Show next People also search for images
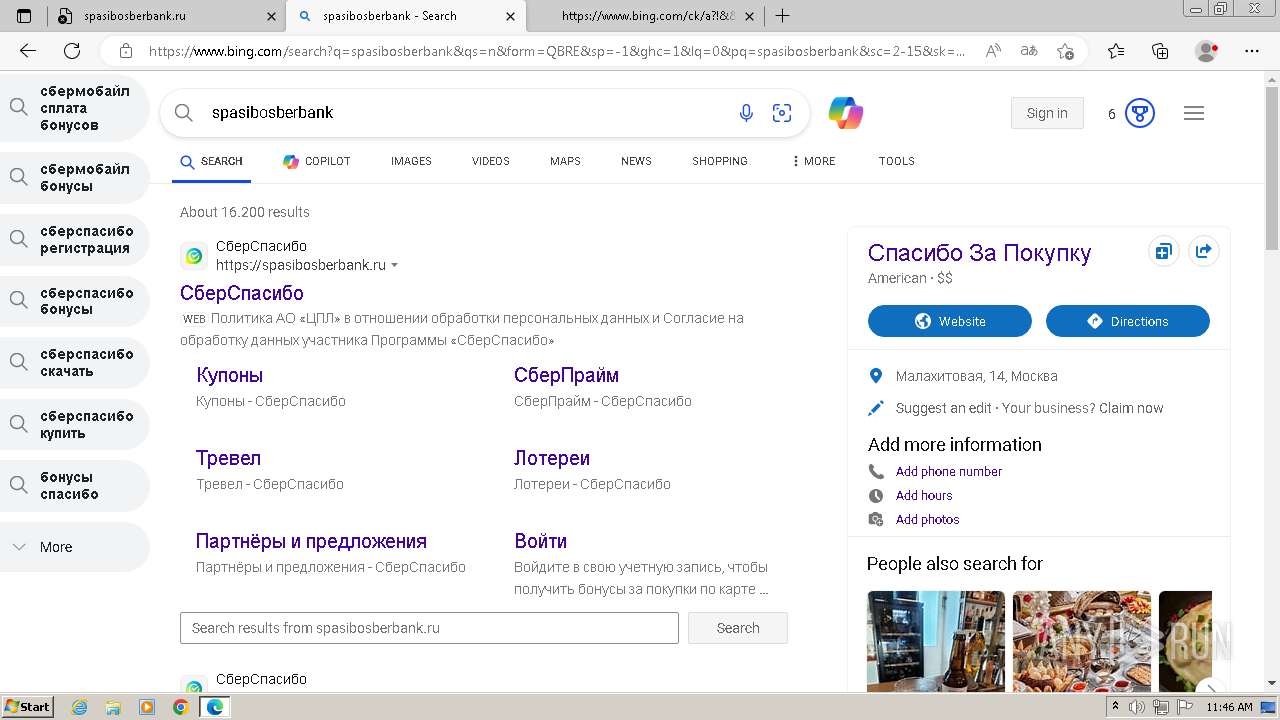Screen dimensions: 1280x720 coord(1210,689)
